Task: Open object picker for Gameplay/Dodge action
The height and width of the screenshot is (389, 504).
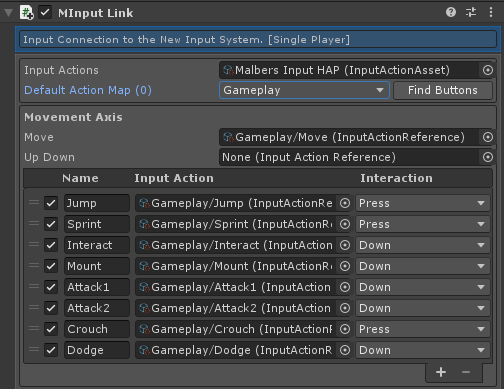Action: click(x=345, y=350)
